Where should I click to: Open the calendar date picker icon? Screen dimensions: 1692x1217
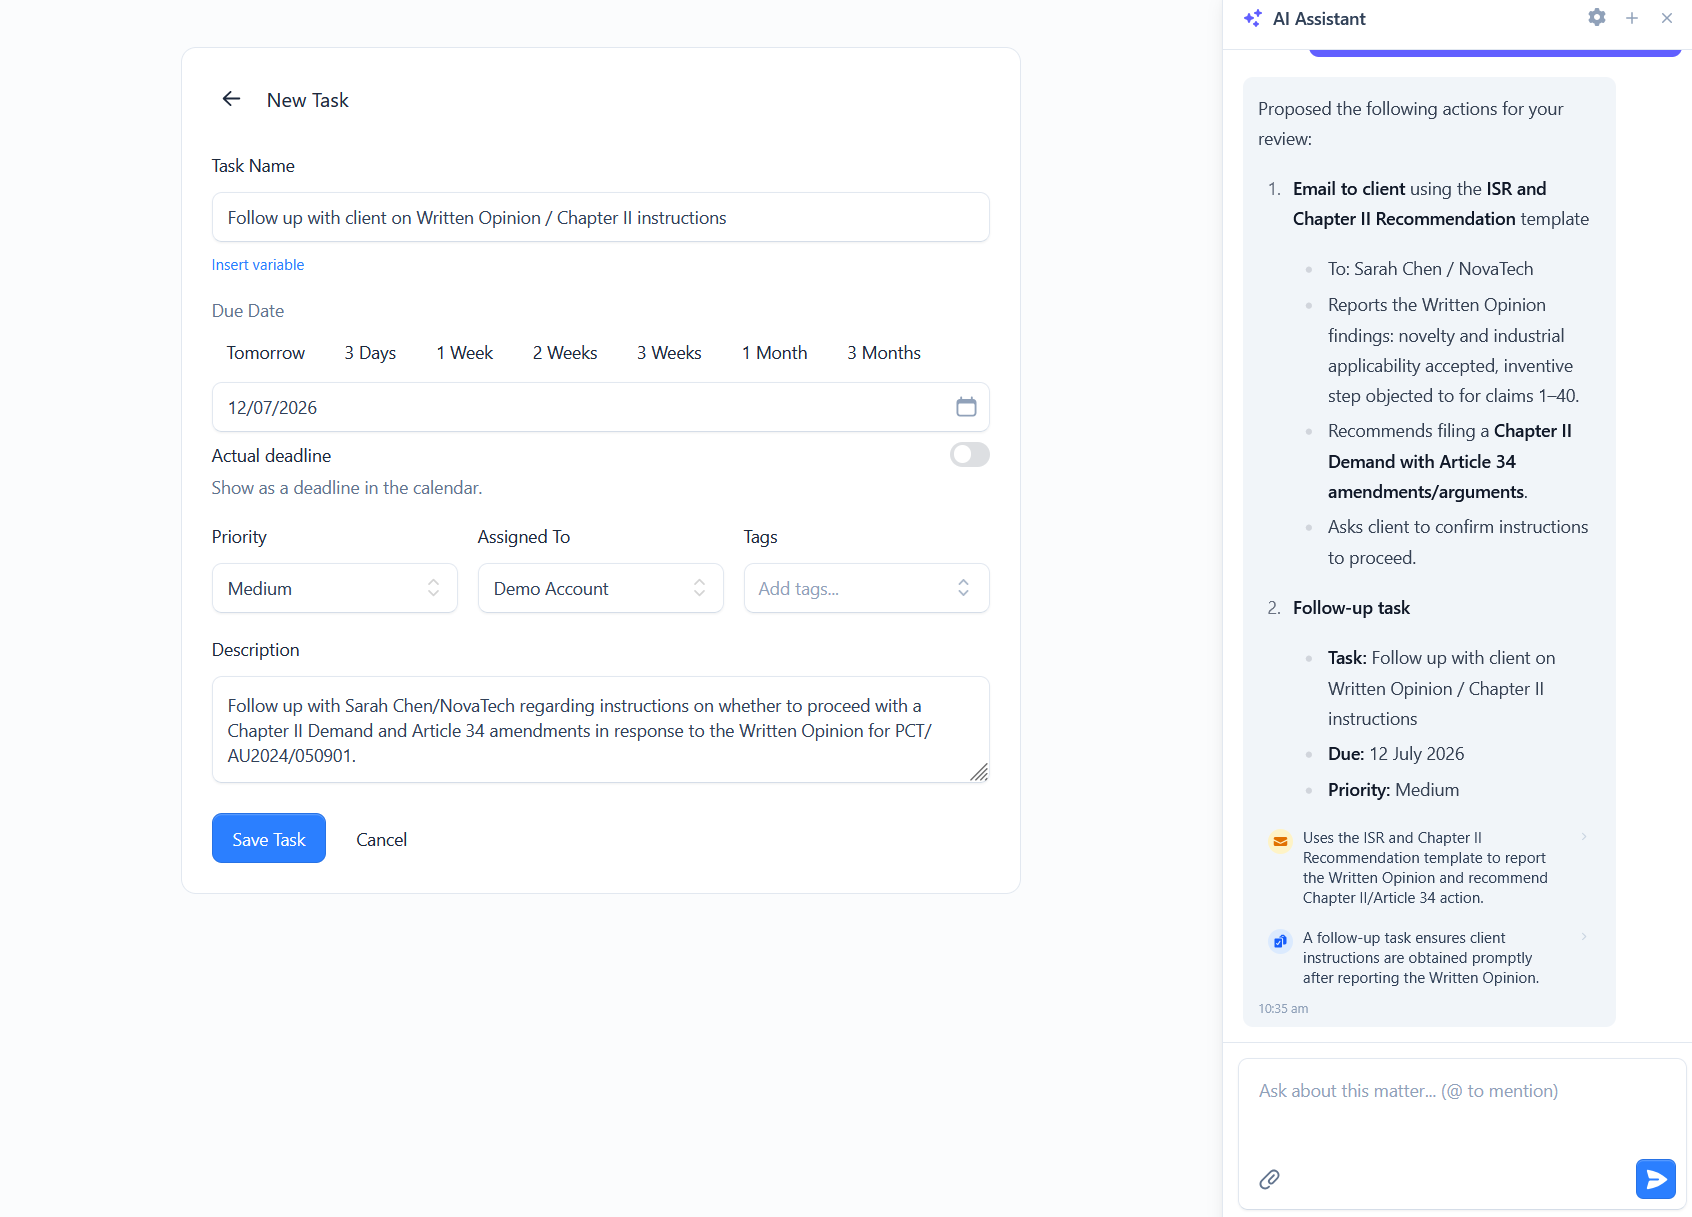pyautogui.click(x=966, y=407)
